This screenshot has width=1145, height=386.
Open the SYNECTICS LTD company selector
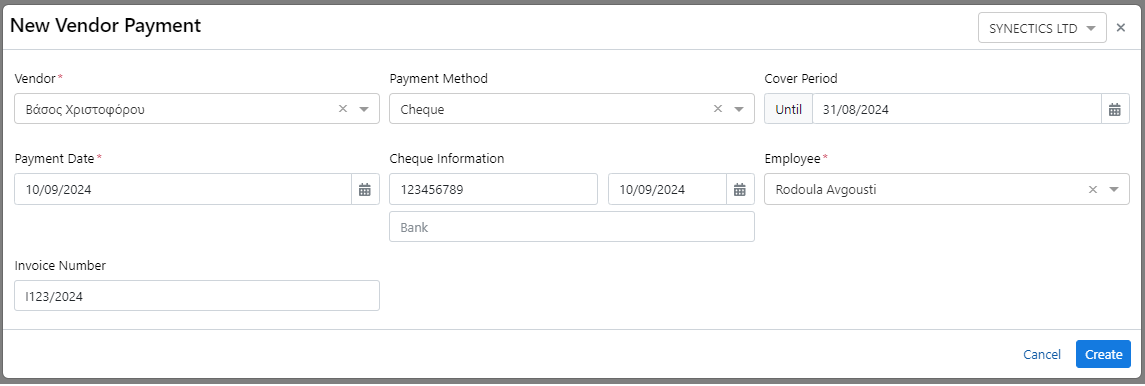coord(1042,28)
